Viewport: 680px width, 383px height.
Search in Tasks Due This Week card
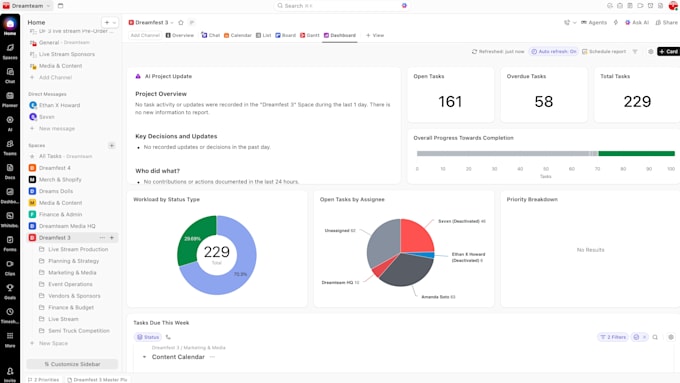coord(655,337)
